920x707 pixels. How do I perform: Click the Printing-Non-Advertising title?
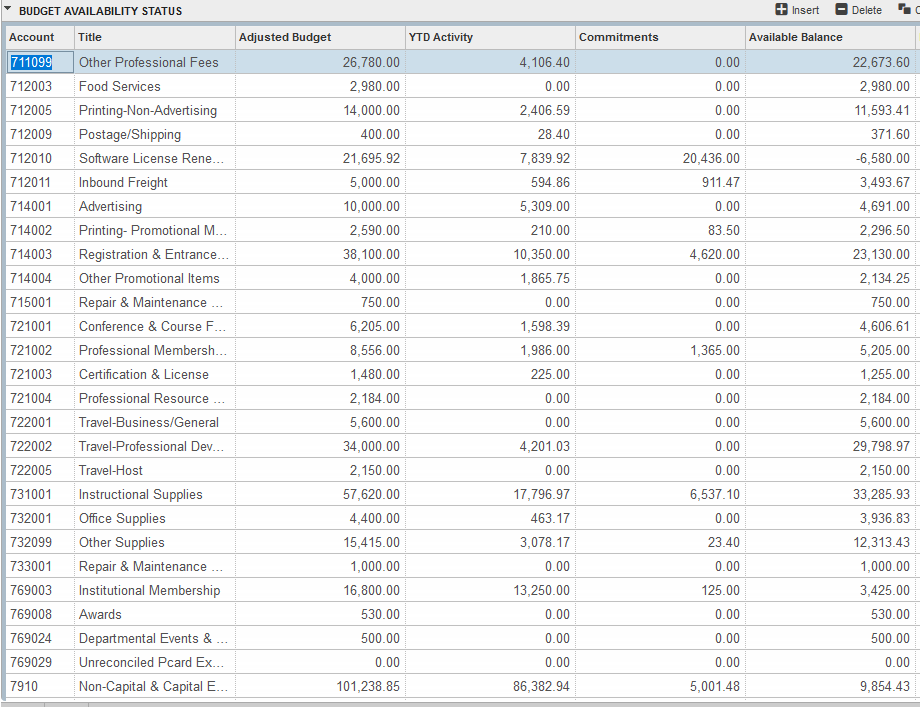(x=148, y=110)
